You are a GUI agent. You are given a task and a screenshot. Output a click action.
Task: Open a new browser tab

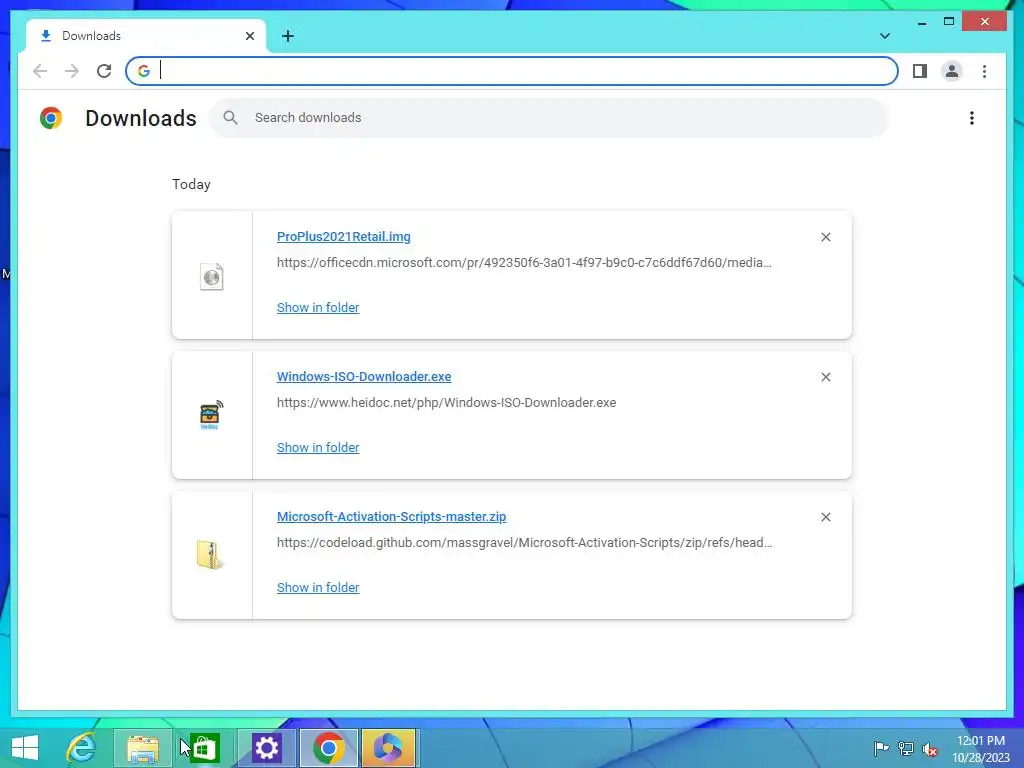[288, 36]
